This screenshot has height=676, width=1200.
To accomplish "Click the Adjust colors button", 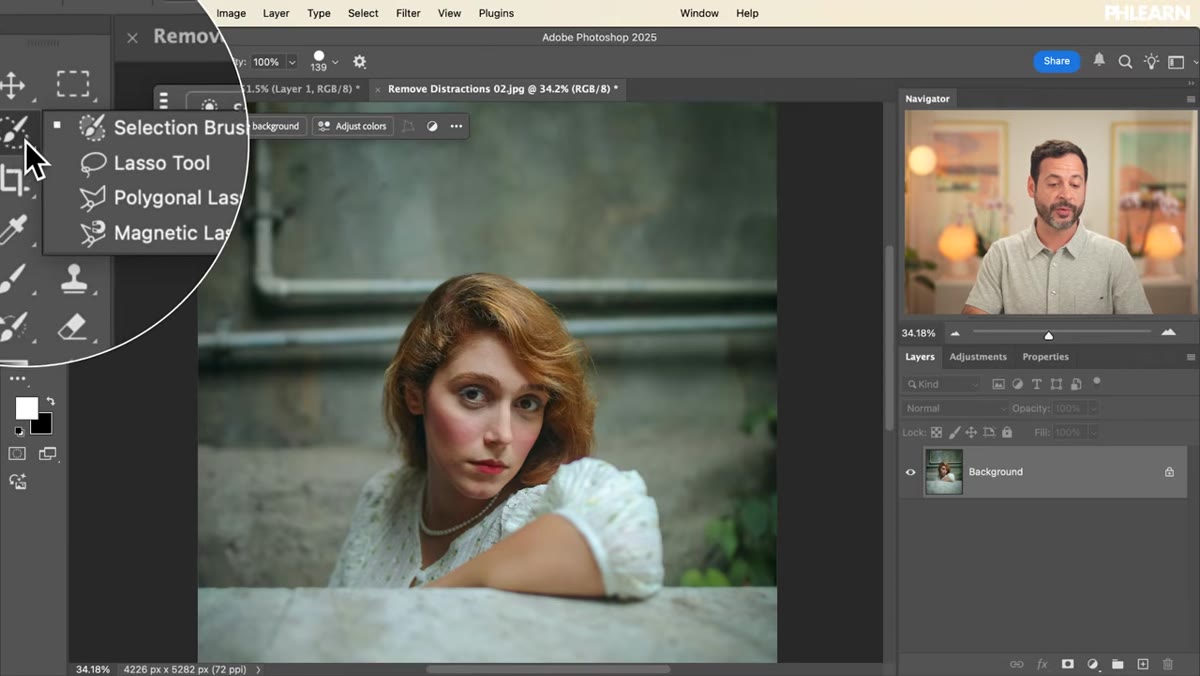I will pos(351,126).
